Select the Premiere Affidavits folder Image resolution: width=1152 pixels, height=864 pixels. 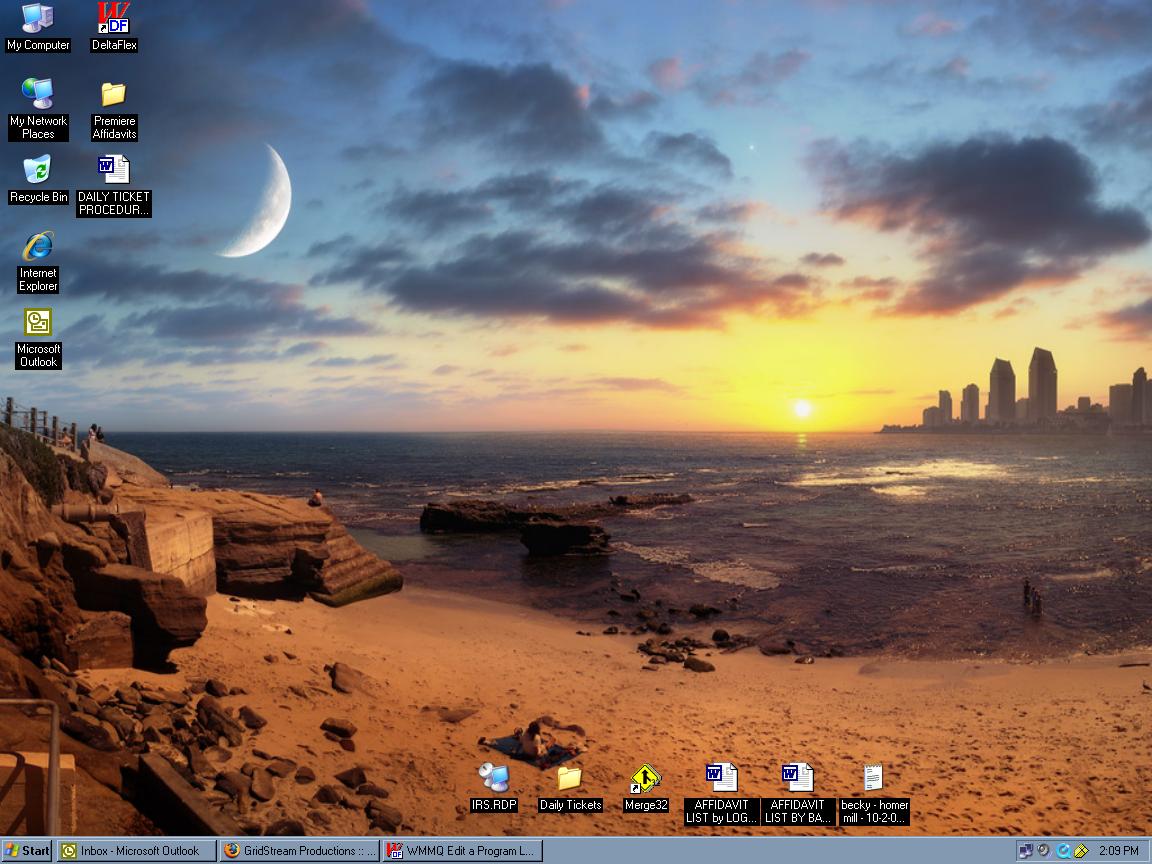[x=114, y=95]
